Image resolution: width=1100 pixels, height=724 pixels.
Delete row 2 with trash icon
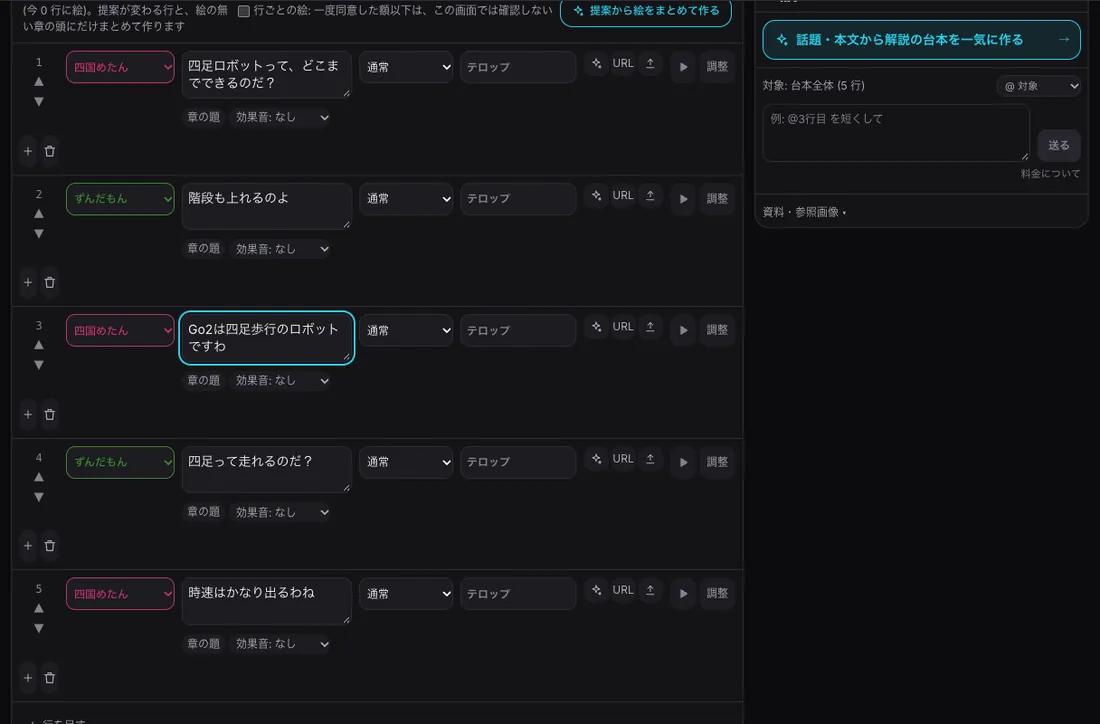(x=50, y=282)
